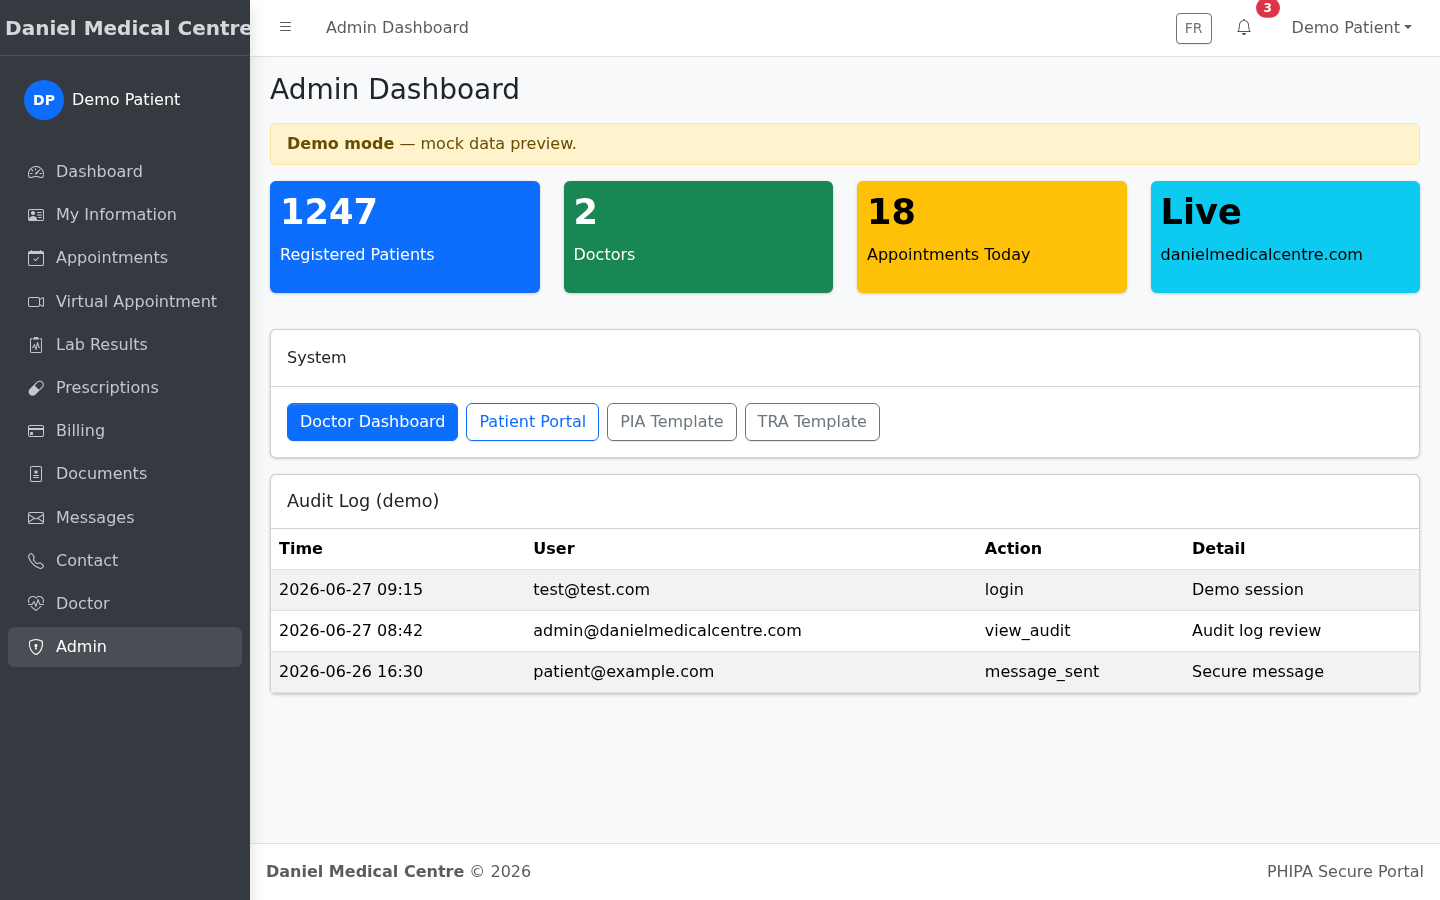Open the Demo Patient user dropdown
This screenshot has width=1440, height=900.
pos(1351,28)
